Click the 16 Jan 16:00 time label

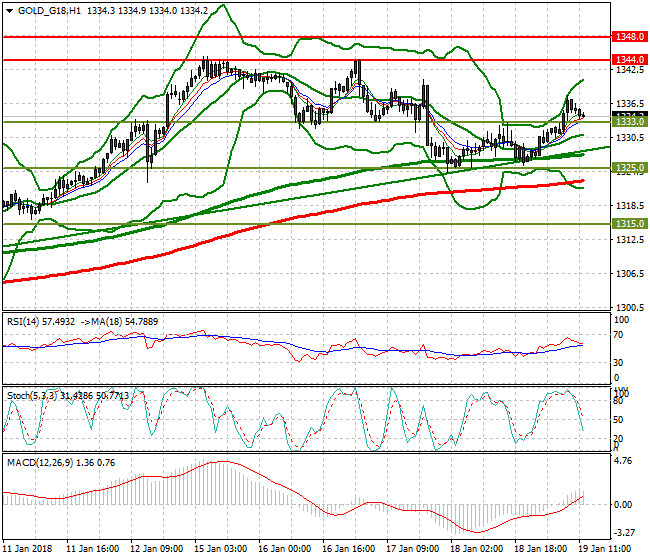349,549
